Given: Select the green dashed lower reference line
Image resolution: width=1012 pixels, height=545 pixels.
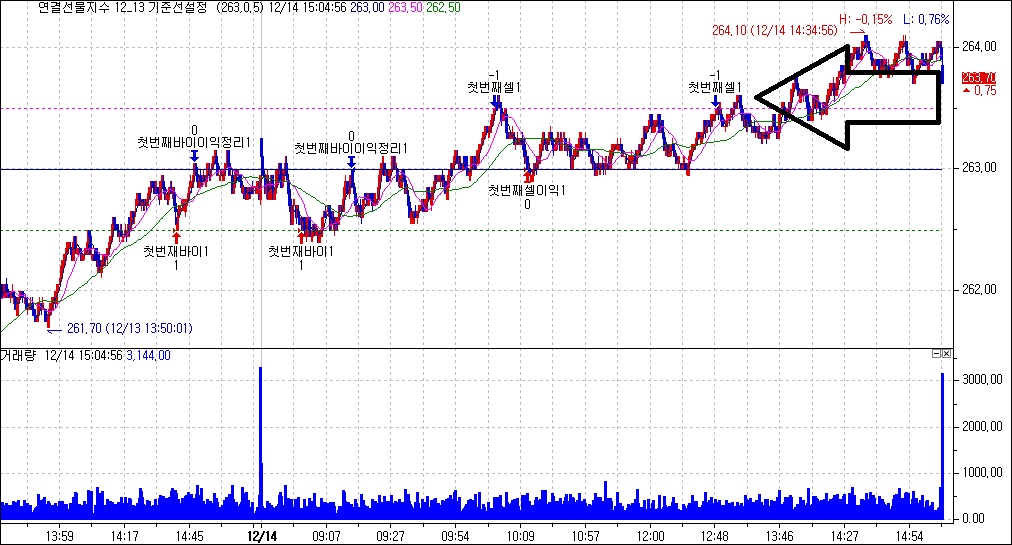Looking at the screenshot, I should [x=600, y=231].
